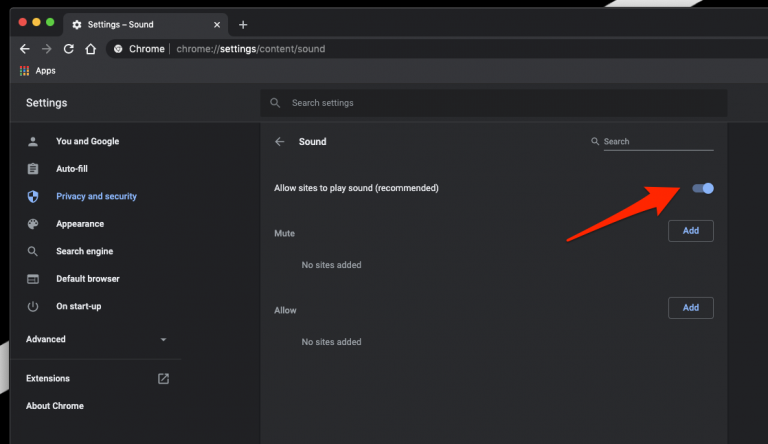Click the Appearance palette icon
Image resolution: width=768 pixels, height=444 pixels.
pyautogui.click(x=33, y=224)
